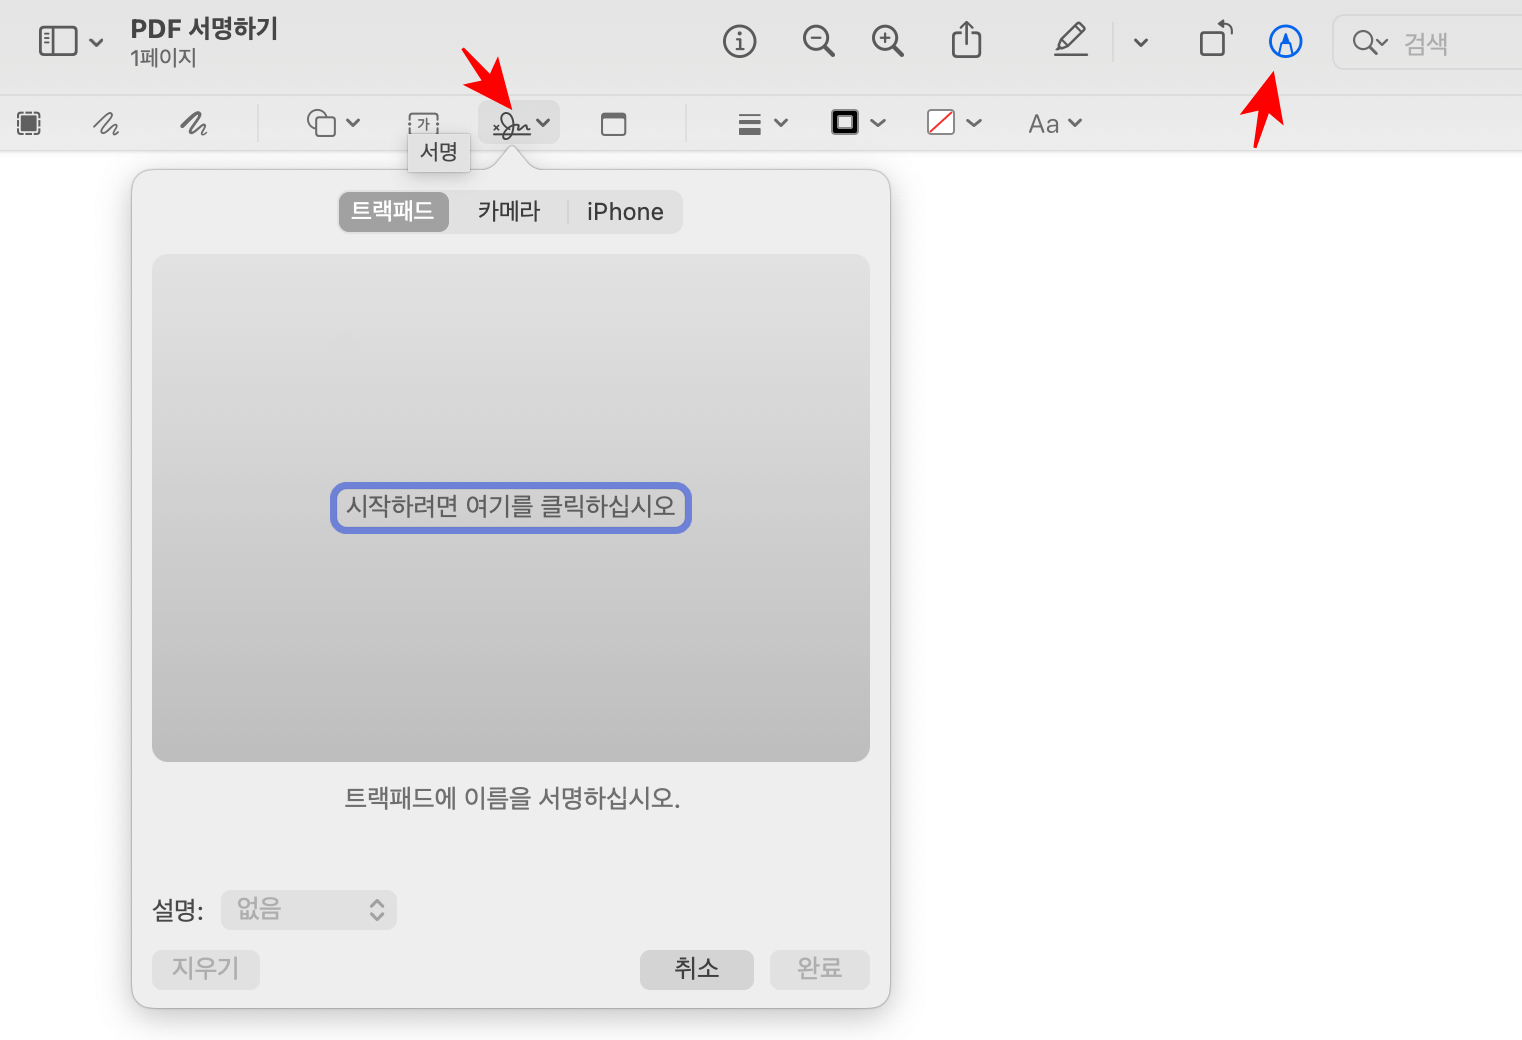1522x1040 pixels.
Task: Switch to the 카메라 tab
Action: 508,211
